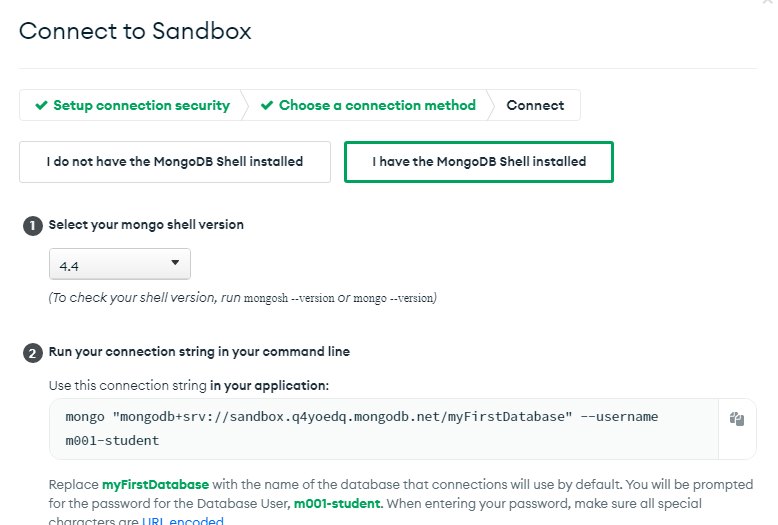Click checkmark beside Choose a connection method
778x525 pixels.
tap(267, 105)
